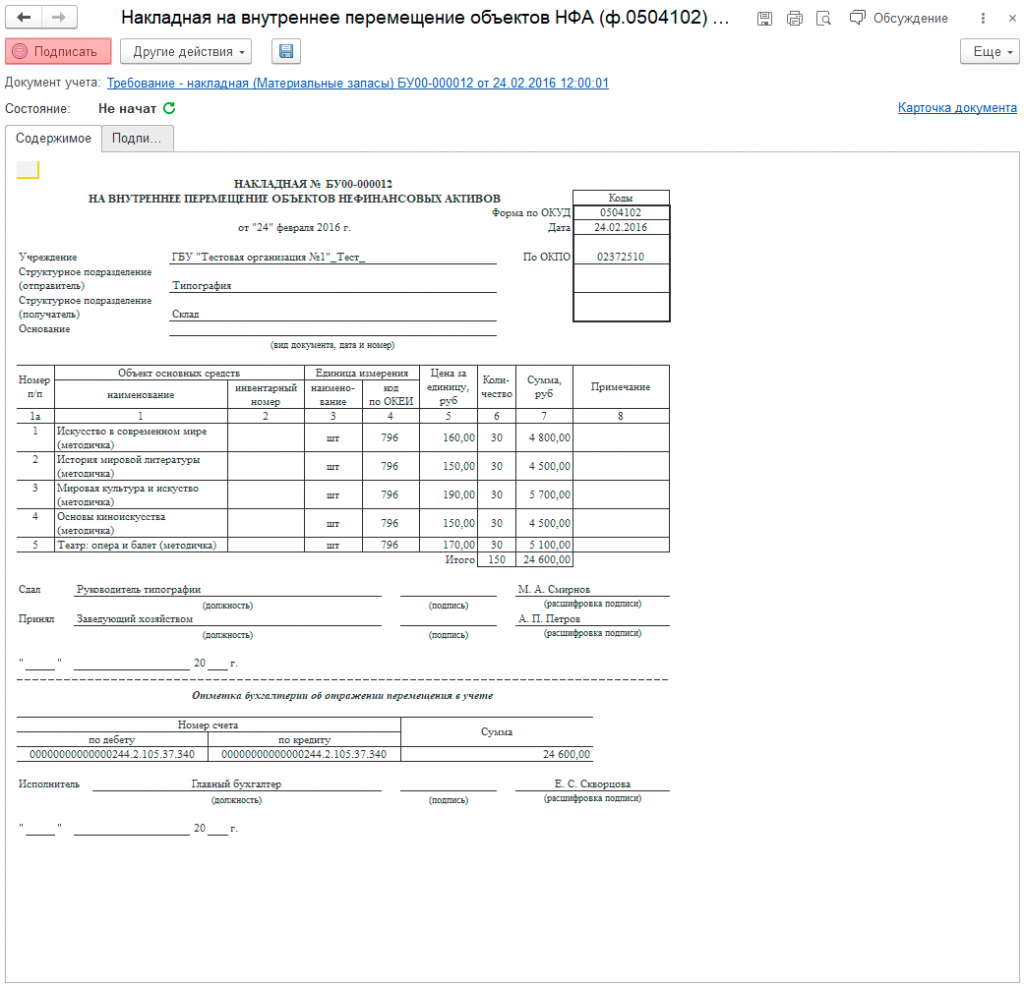1024x986 pixels.
Task: Switch to the Содержимое tab
Action: (54, 138)
